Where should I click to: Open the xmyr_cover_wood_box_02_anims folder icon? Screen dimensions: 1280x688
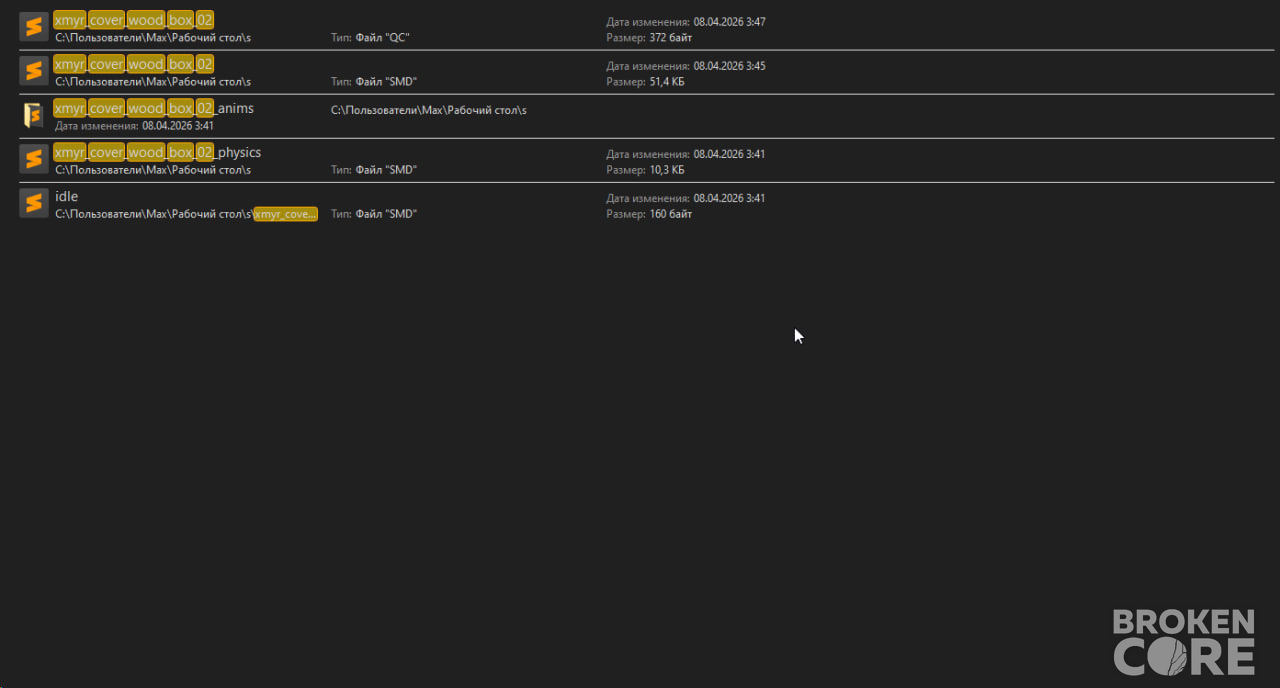(34, 115)
